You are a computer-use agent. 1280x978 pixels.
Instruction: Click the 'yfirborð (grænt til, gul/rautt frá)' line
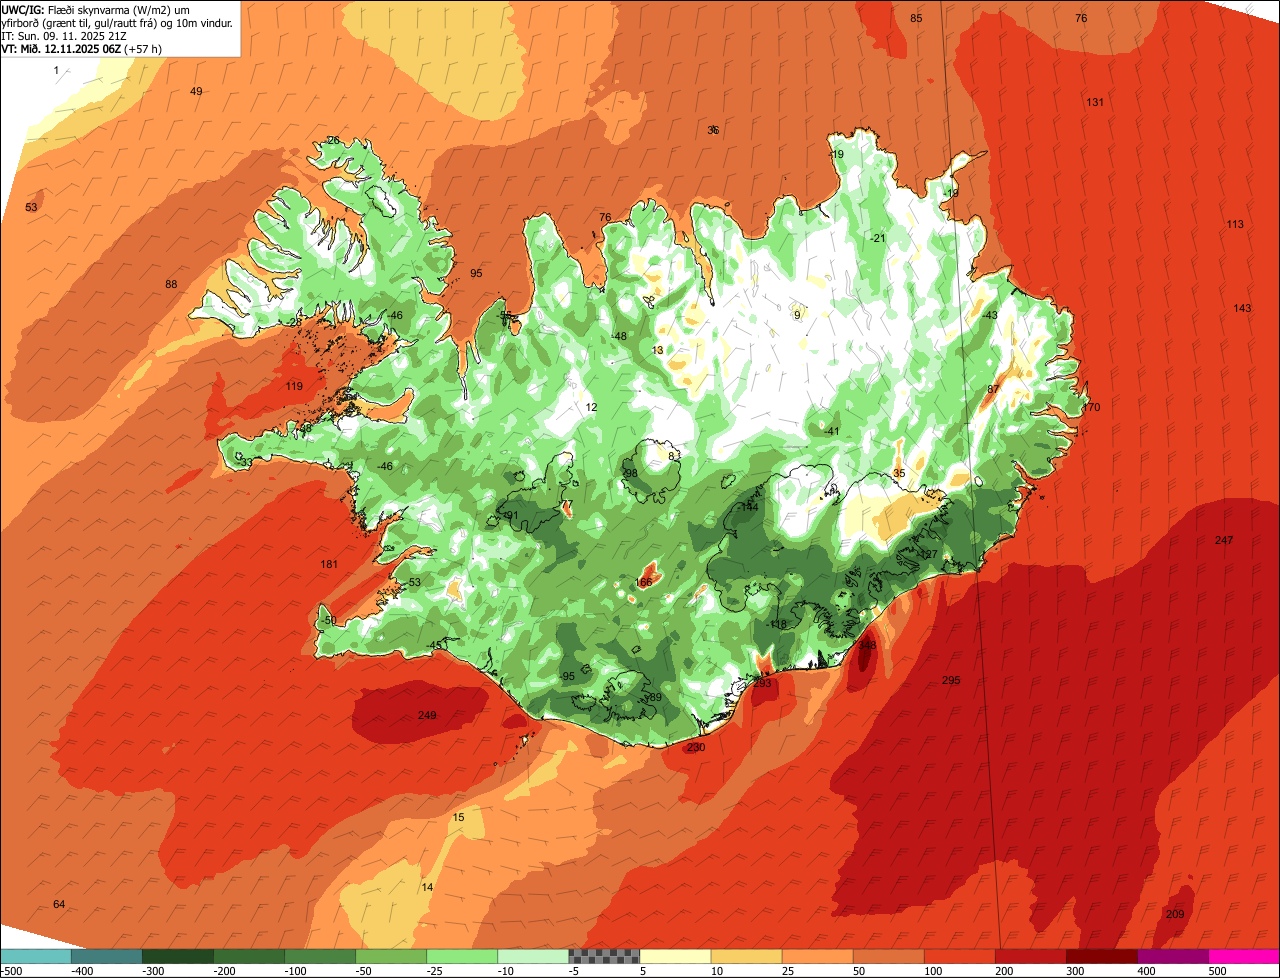[x=78, y=22]
